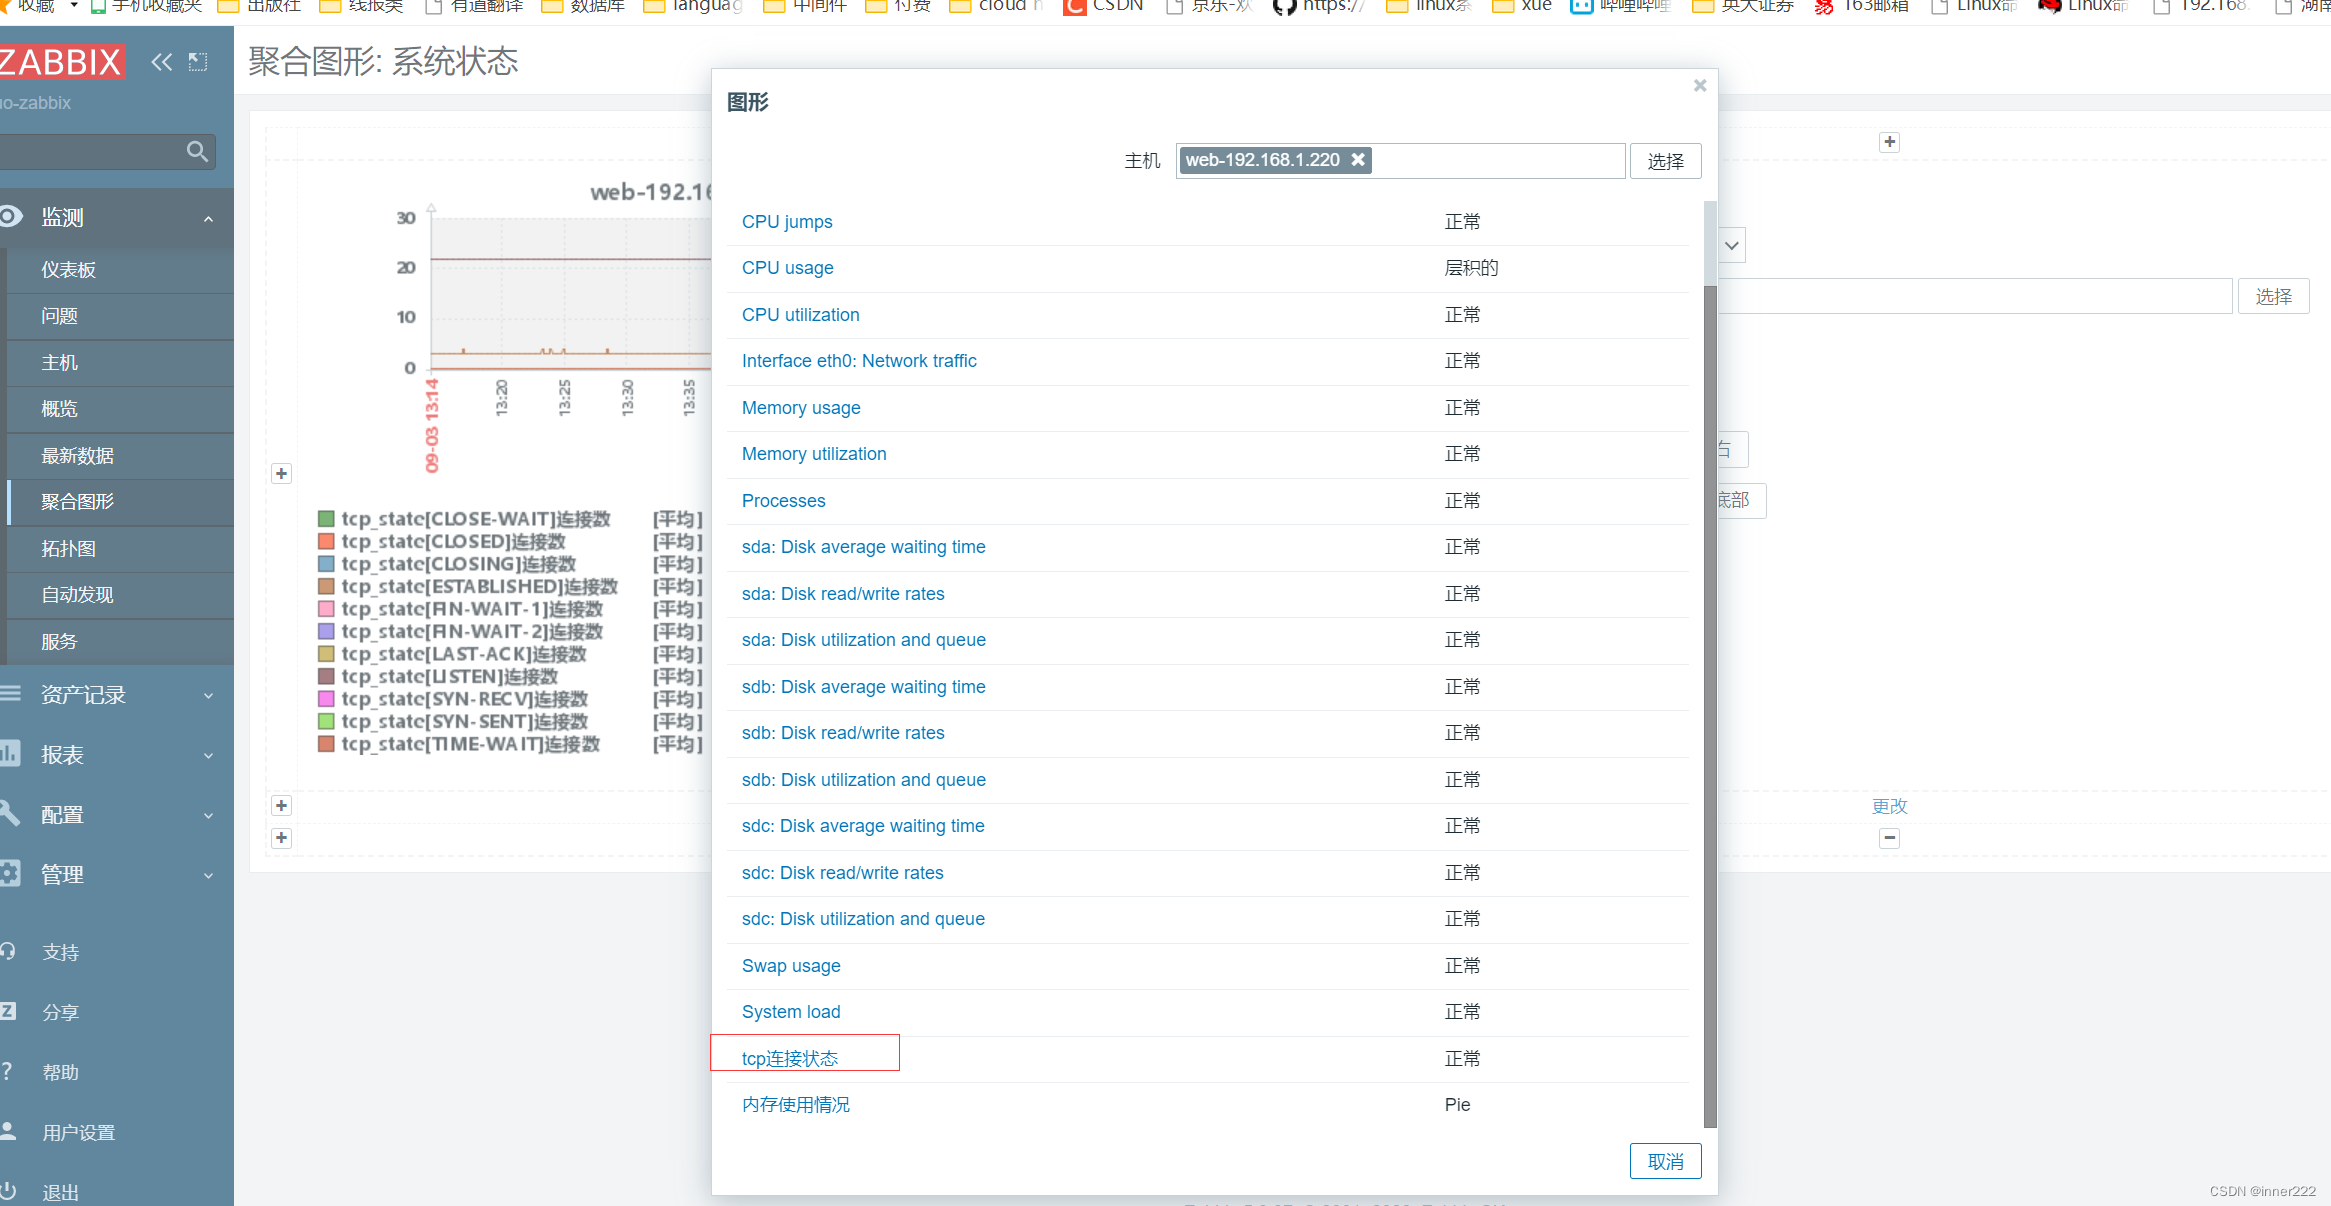Select Interface eth0: Network traffic graph
This screenshot has width=2331, height=1206.
click(859, 361)
